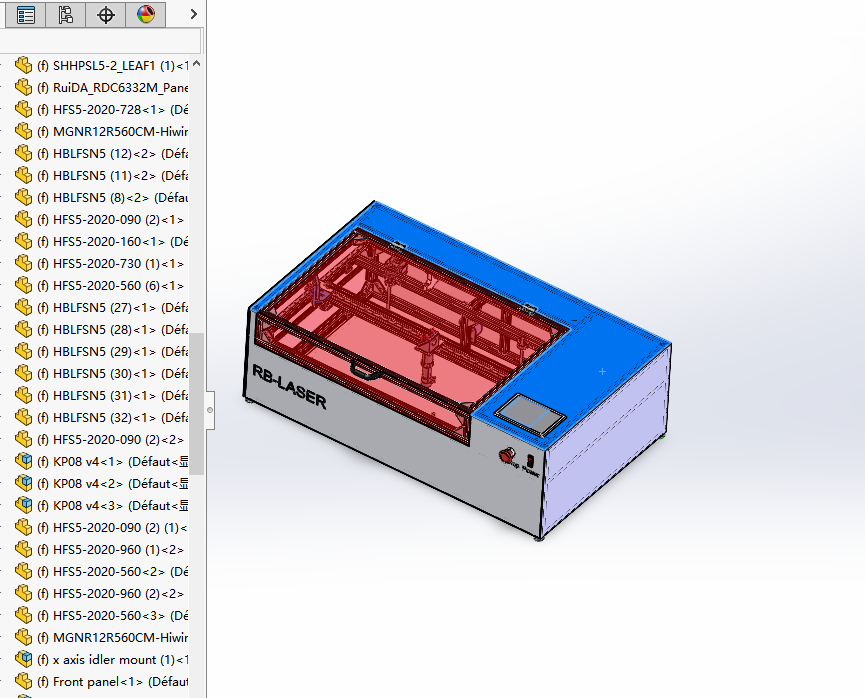Click part icon beside x axis idler mount

pos(23,659)
